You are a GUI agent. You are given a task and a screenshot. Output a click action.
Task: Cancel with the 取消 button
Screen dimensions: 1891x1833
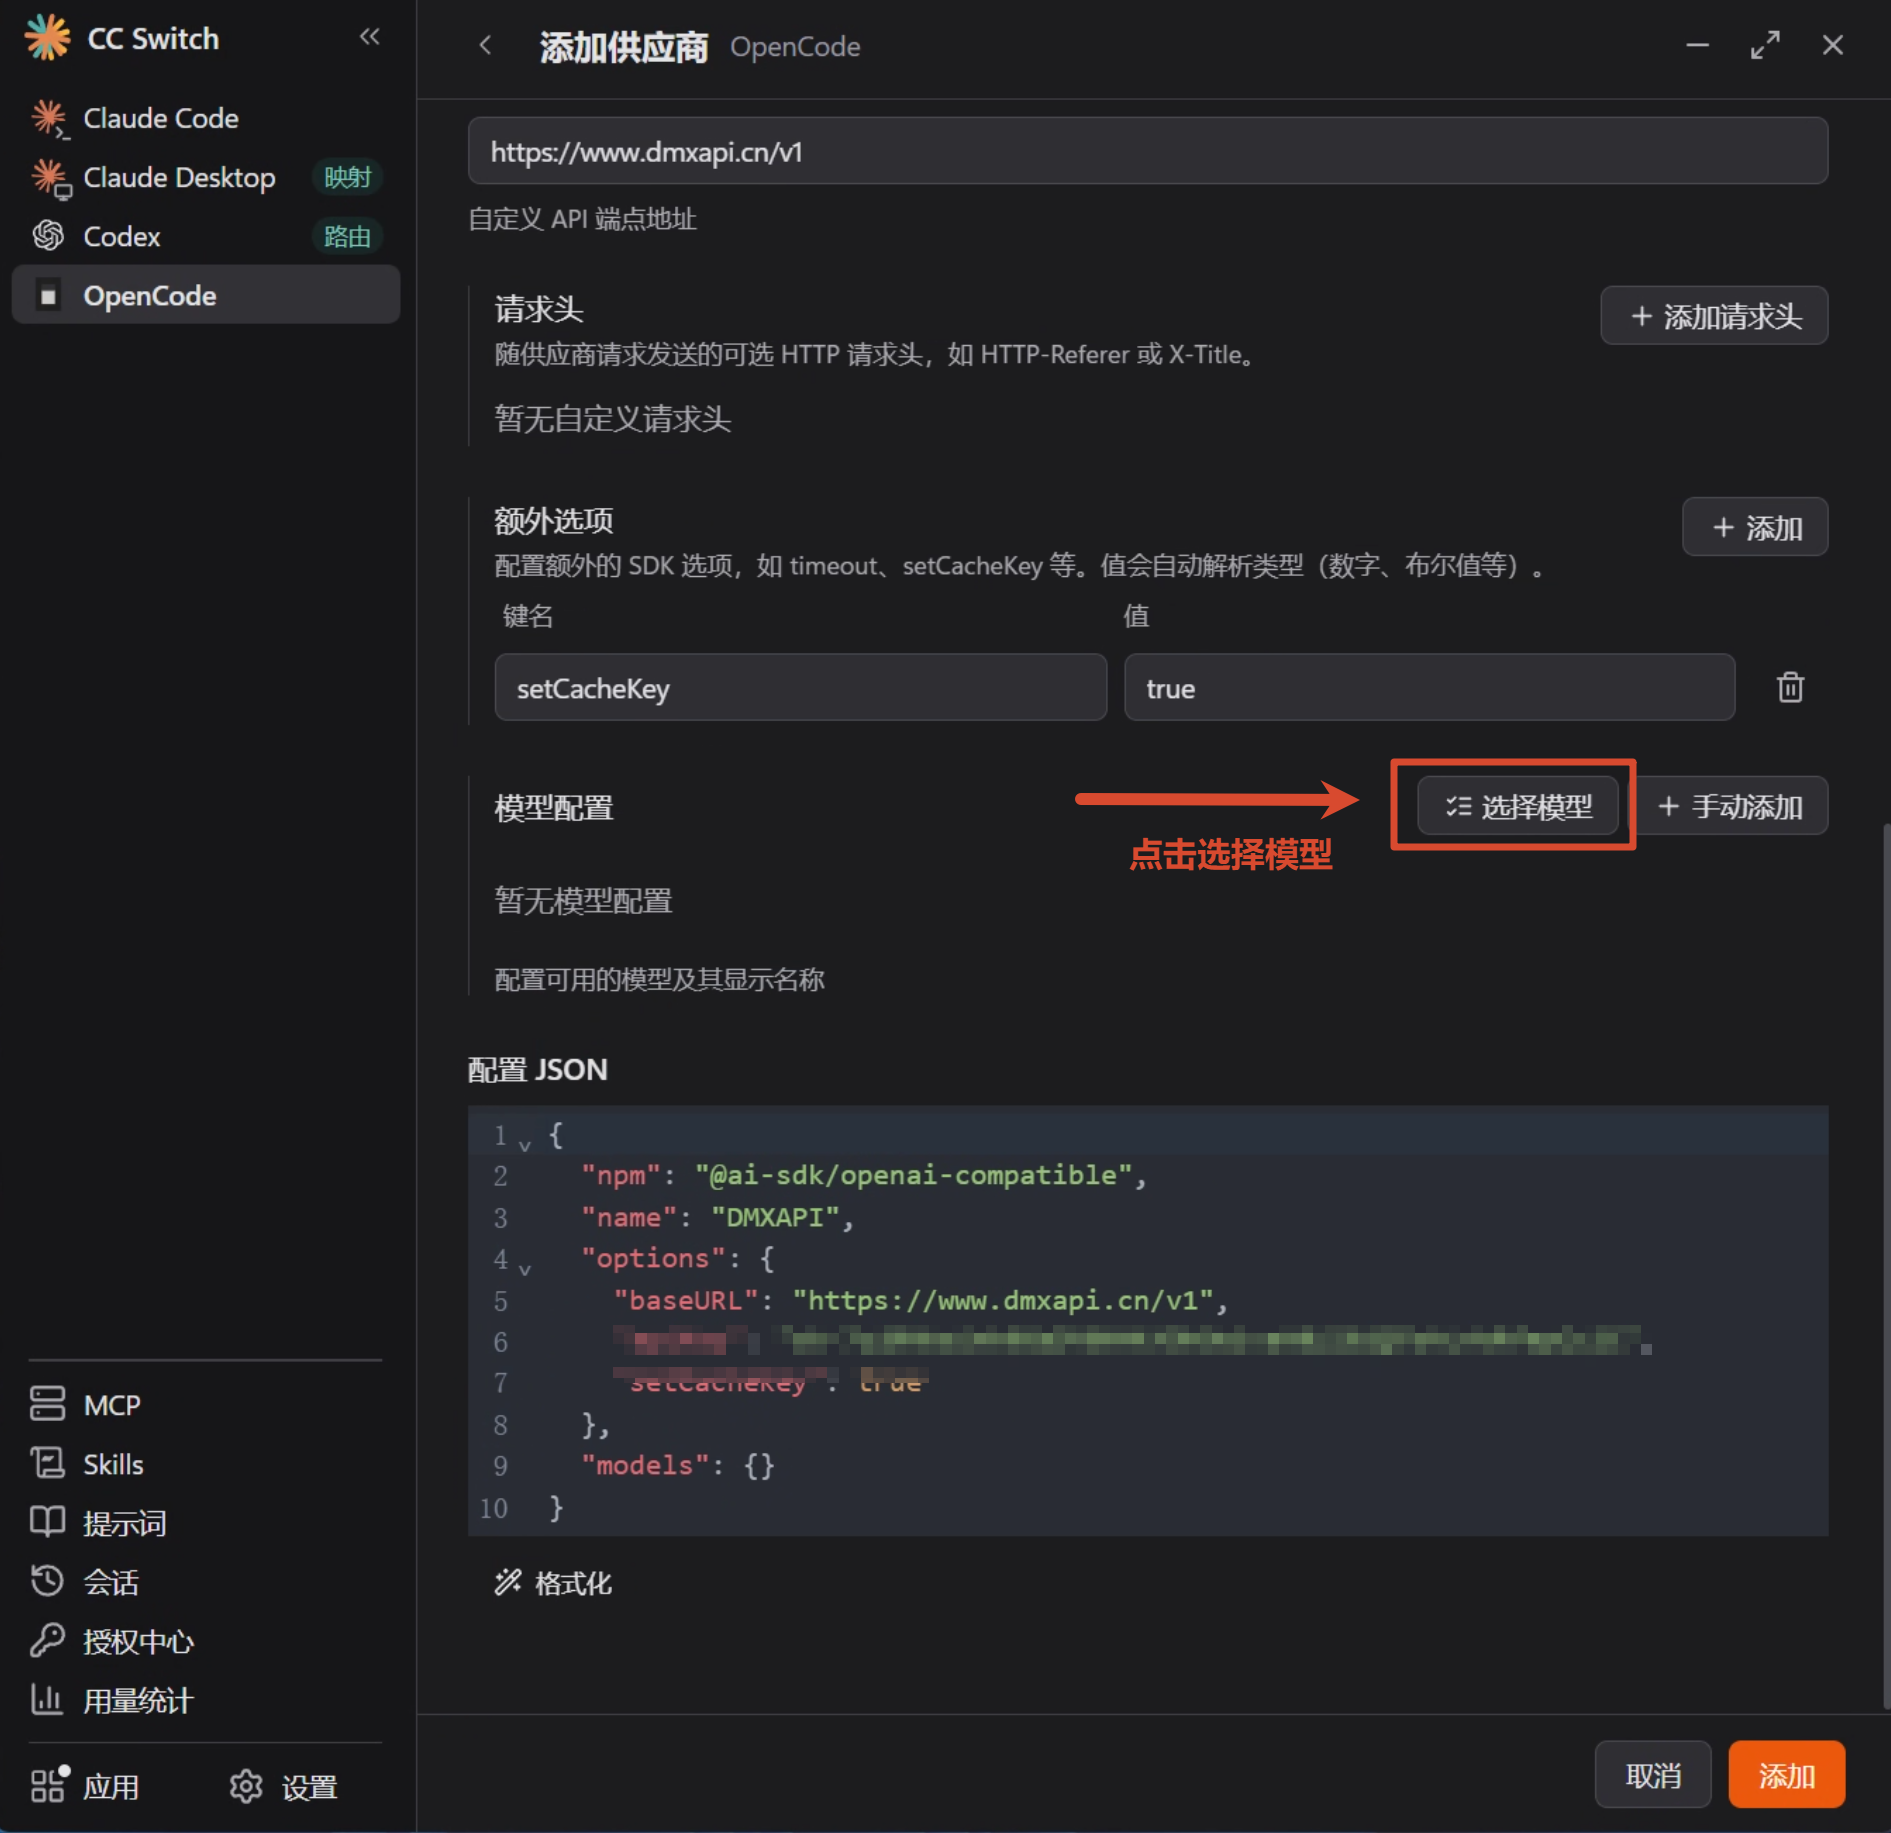point(1653,1775)
